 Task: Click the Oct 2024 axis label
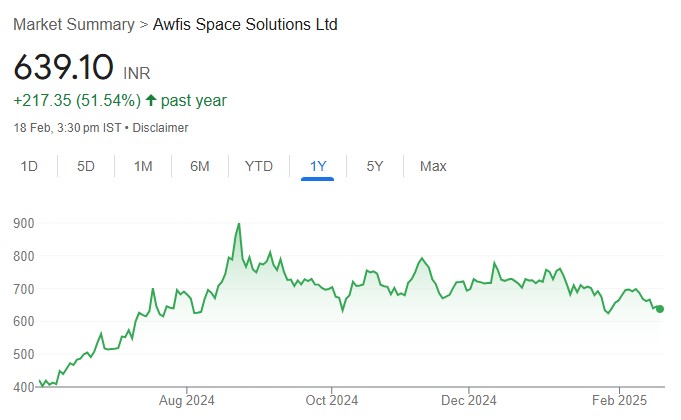pos(330,401)
